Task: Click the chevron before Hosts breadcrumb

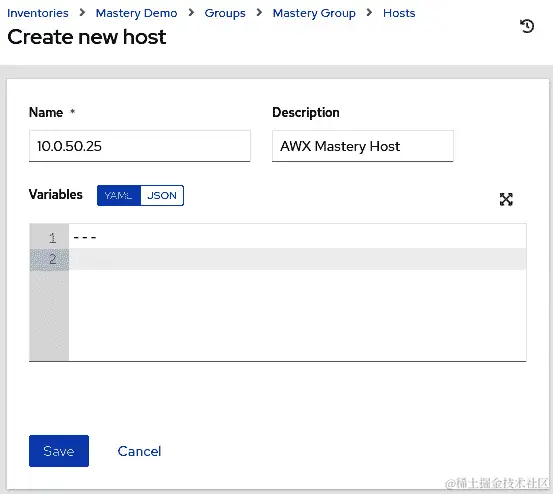Action: [369, 13]
